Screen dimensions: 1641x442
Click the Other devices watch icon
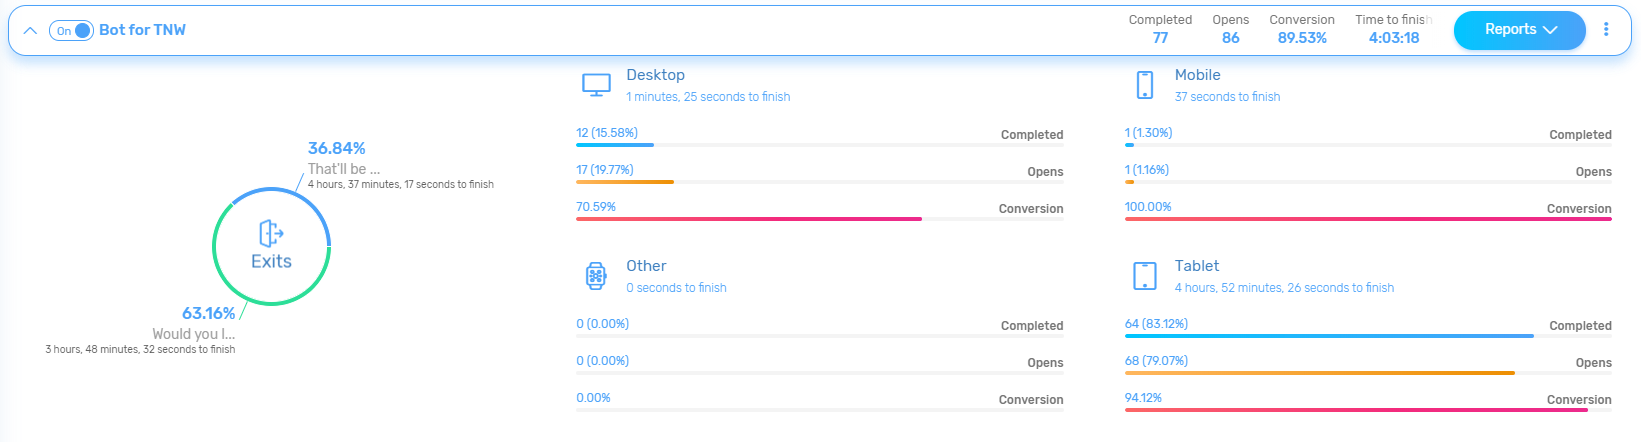(596, 276)
